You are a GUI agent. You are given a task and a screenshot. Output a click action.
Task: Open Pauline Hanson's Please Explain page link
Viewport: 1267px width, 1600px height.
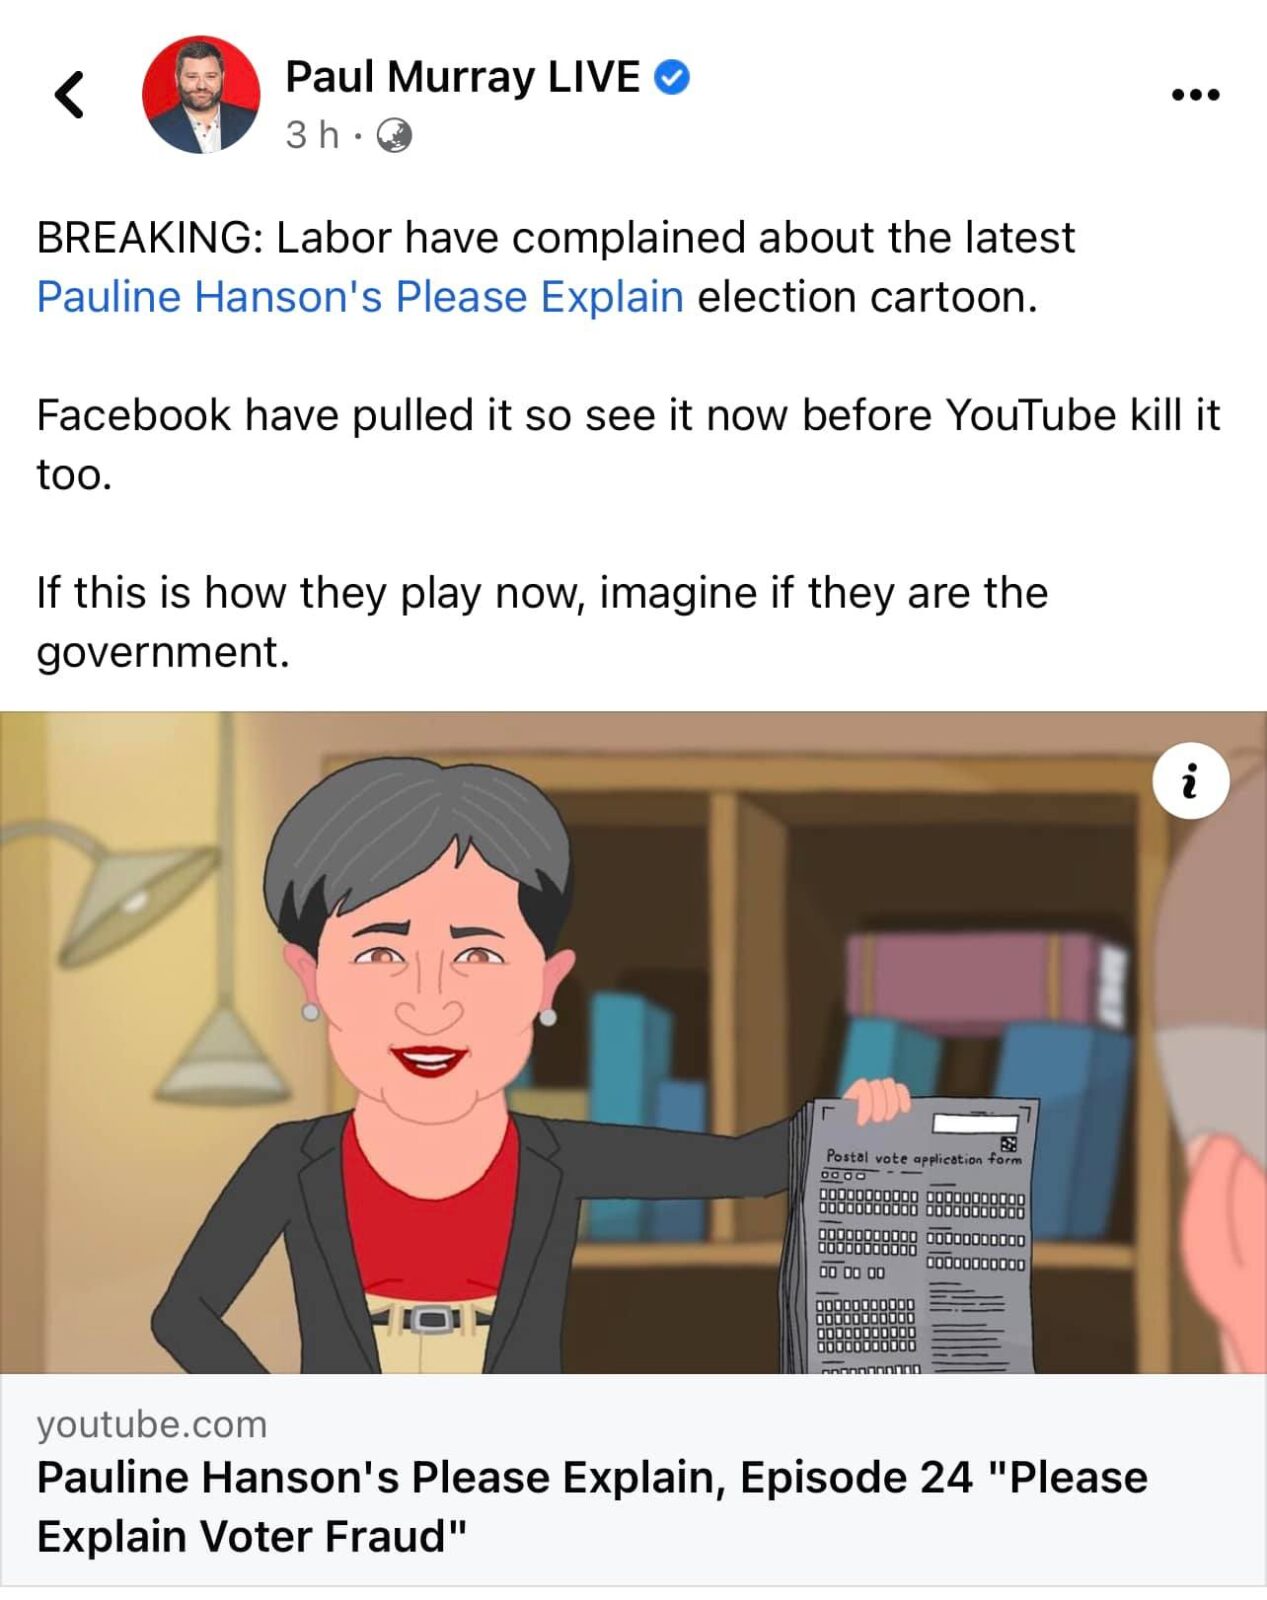point(360,297)
